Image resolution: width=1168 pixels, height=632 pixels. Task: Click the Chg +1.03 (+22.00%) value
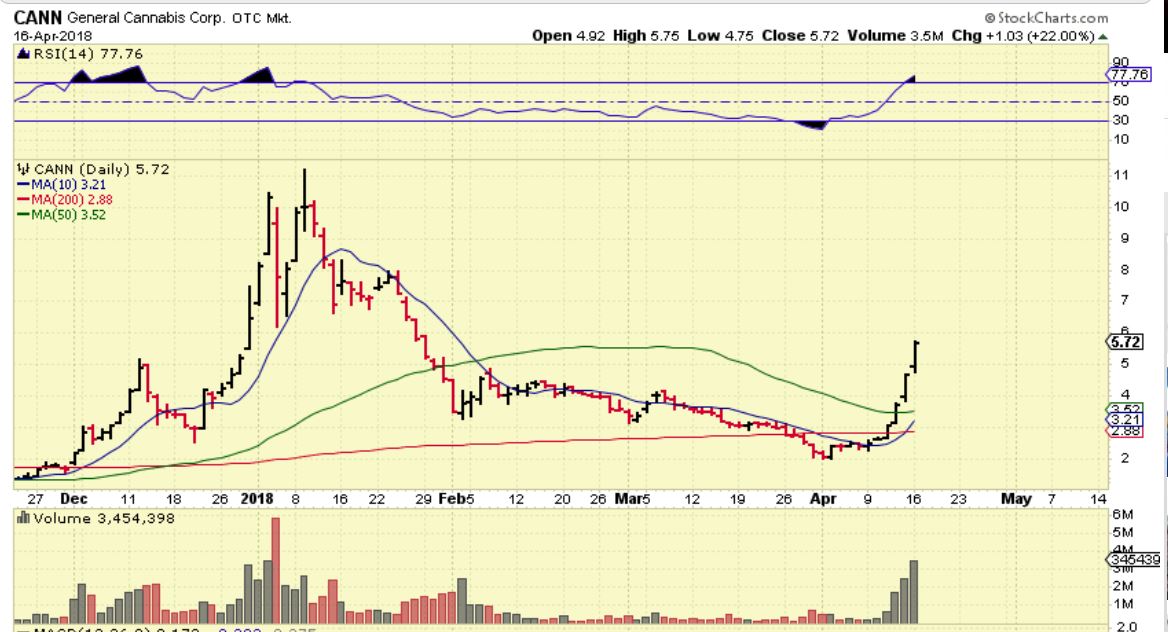click(x=1023, y=36)
